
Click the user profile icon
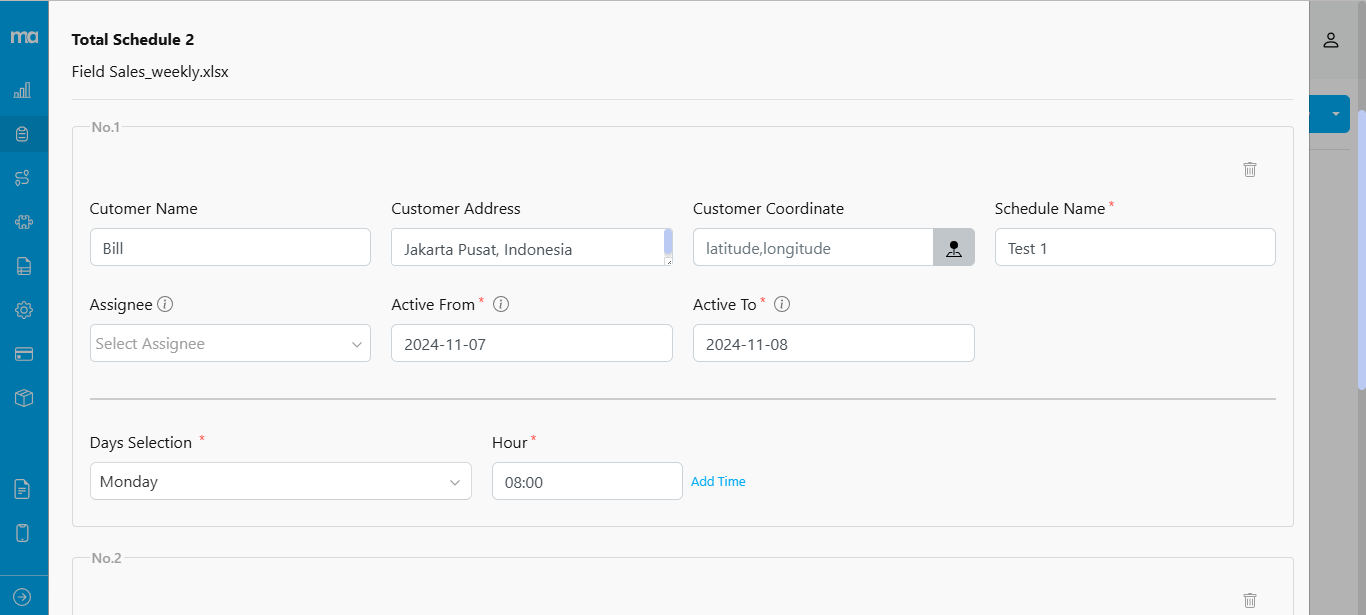[x=1330, y=40]
